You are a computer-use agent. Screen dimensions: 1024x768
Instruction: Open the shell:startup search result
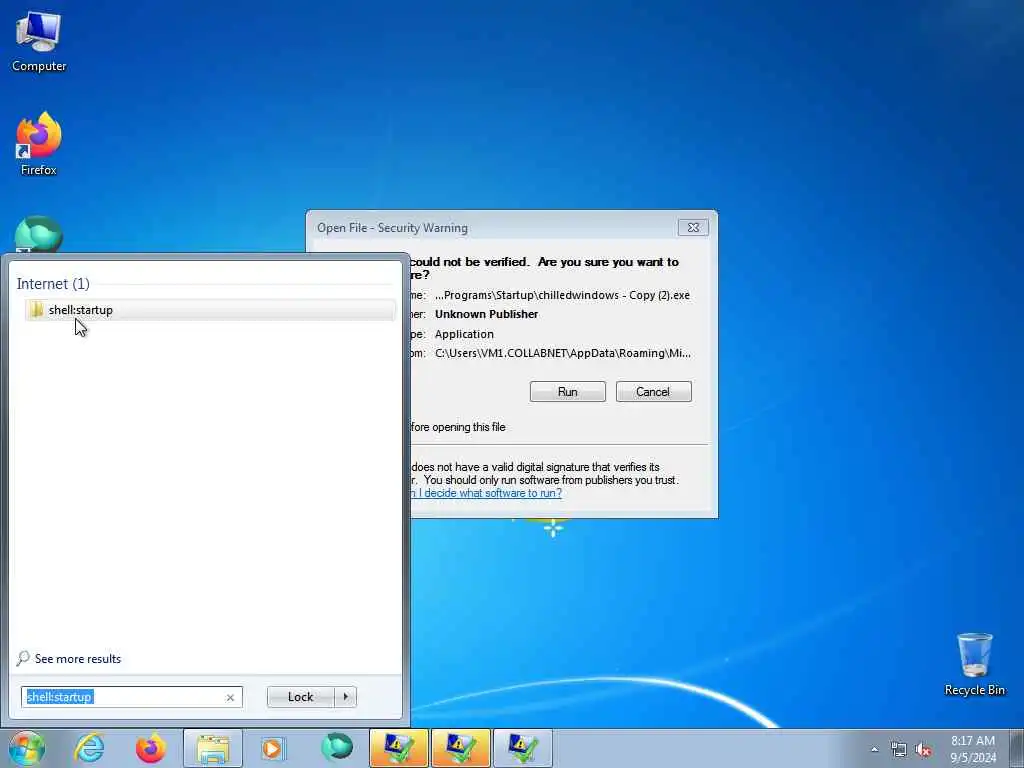point(210,310)
